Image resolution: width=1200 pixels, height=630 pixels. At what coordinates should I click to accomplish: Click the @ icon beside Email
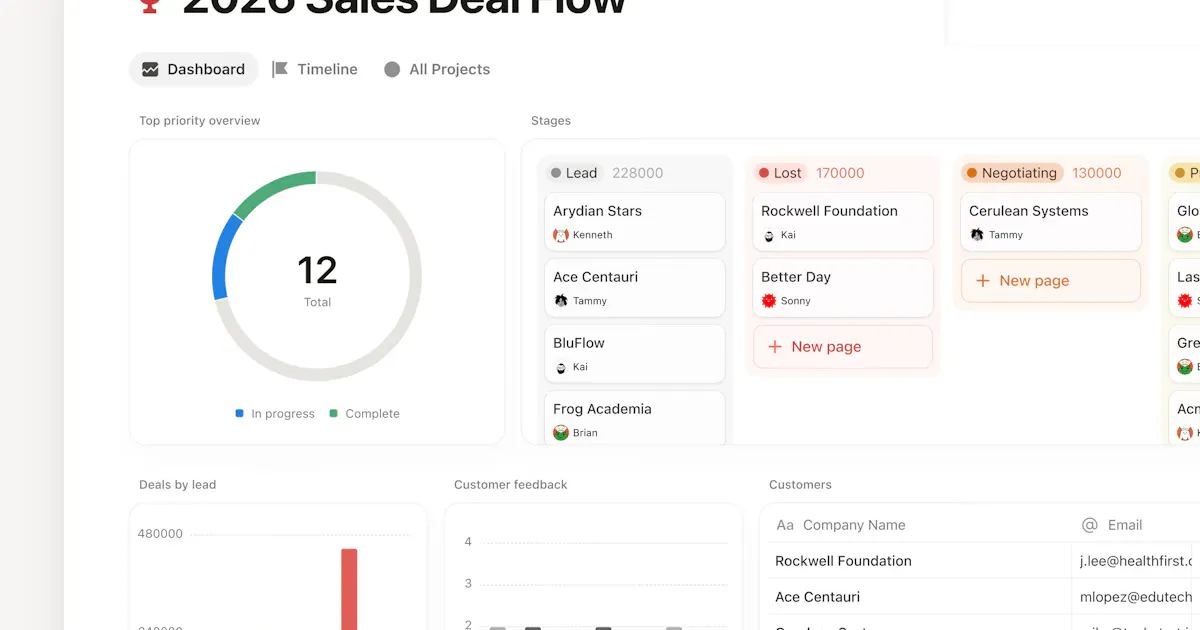coord(1090,525)
